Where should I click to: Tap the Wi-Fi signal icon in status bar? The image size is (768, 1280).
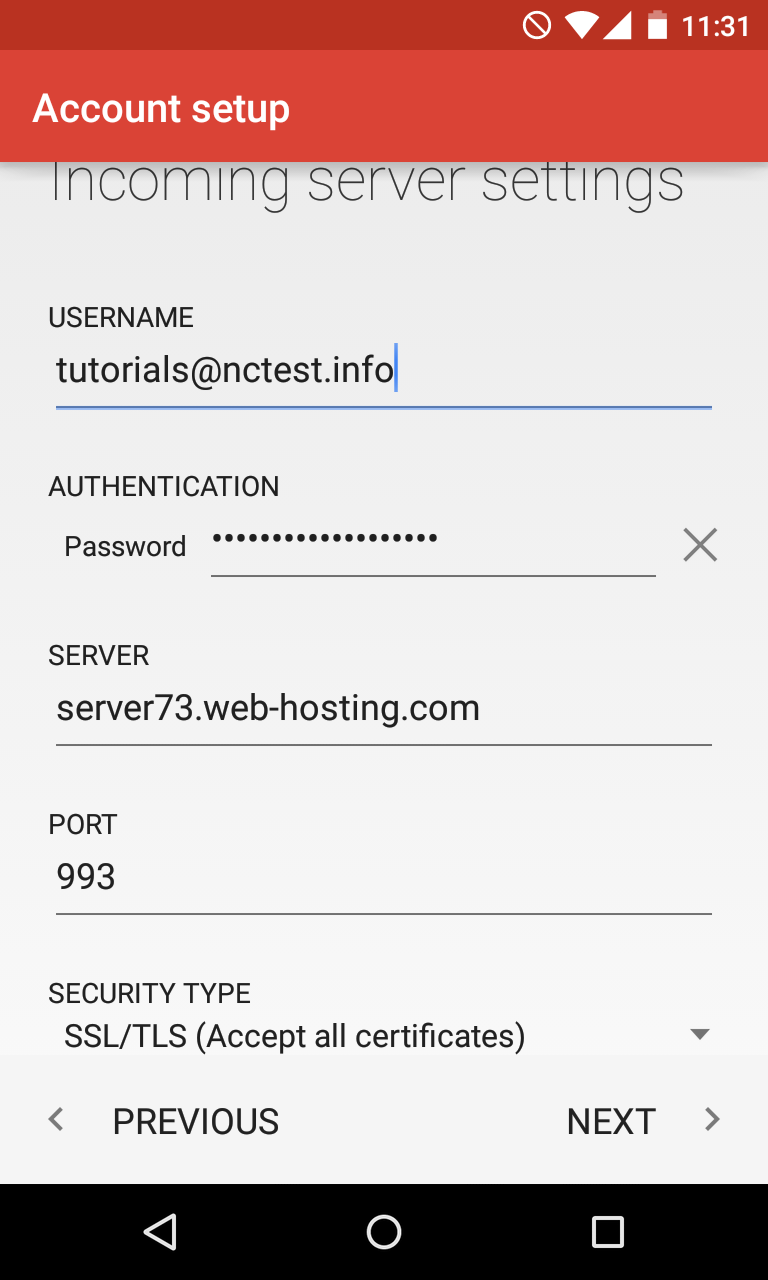coord(580,25)
